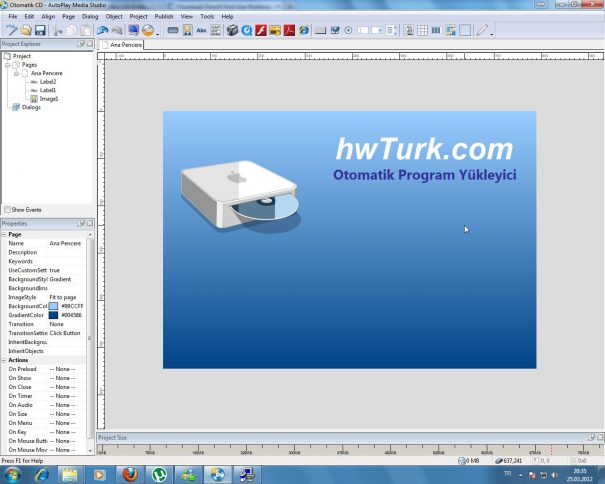The width and height of the screenshot is (605, 484).
Task: Open the Object menu
Action: (114, 17)
